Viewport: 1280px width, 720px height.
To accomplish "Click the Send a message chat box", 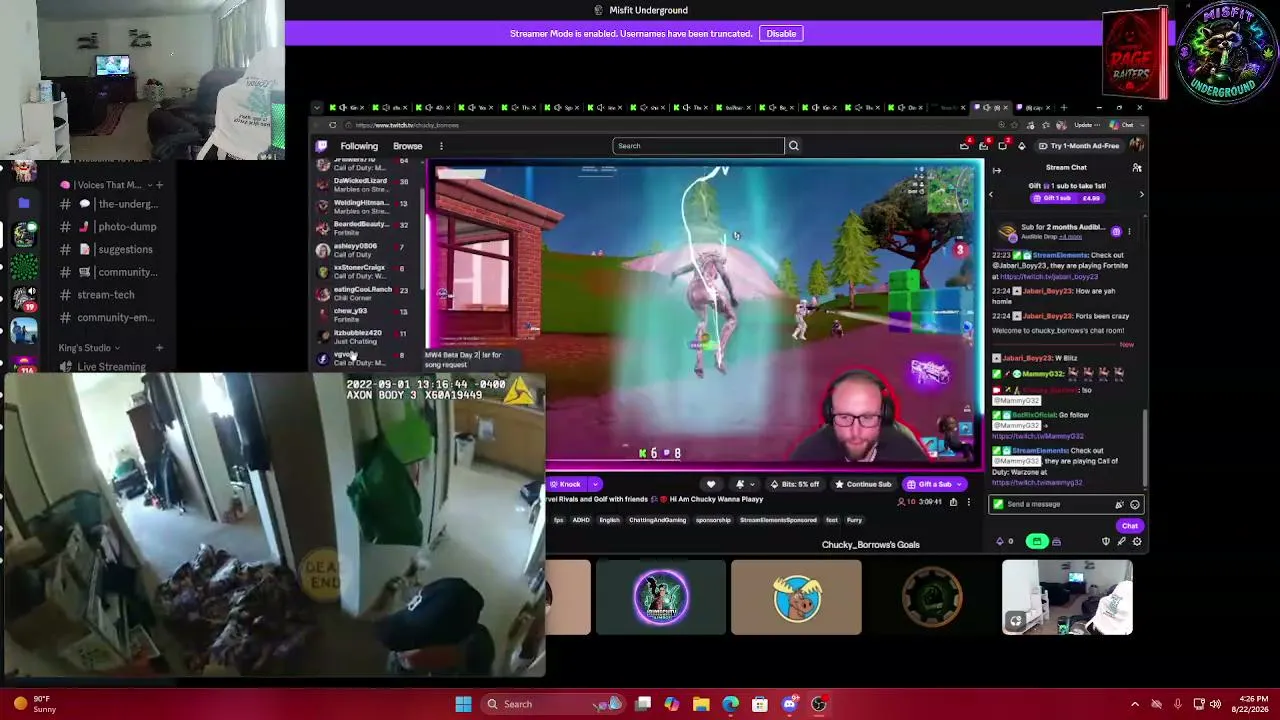I will [1066, 504].
